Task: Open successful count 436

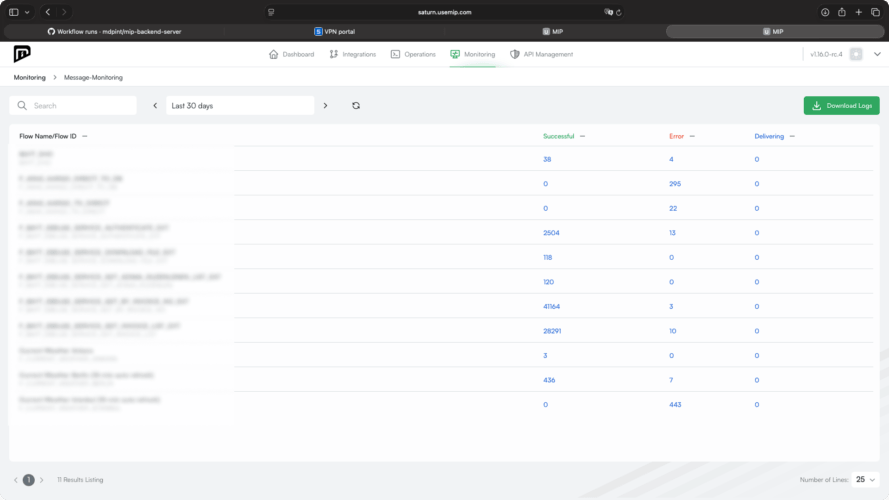Action: coord(549,380)
